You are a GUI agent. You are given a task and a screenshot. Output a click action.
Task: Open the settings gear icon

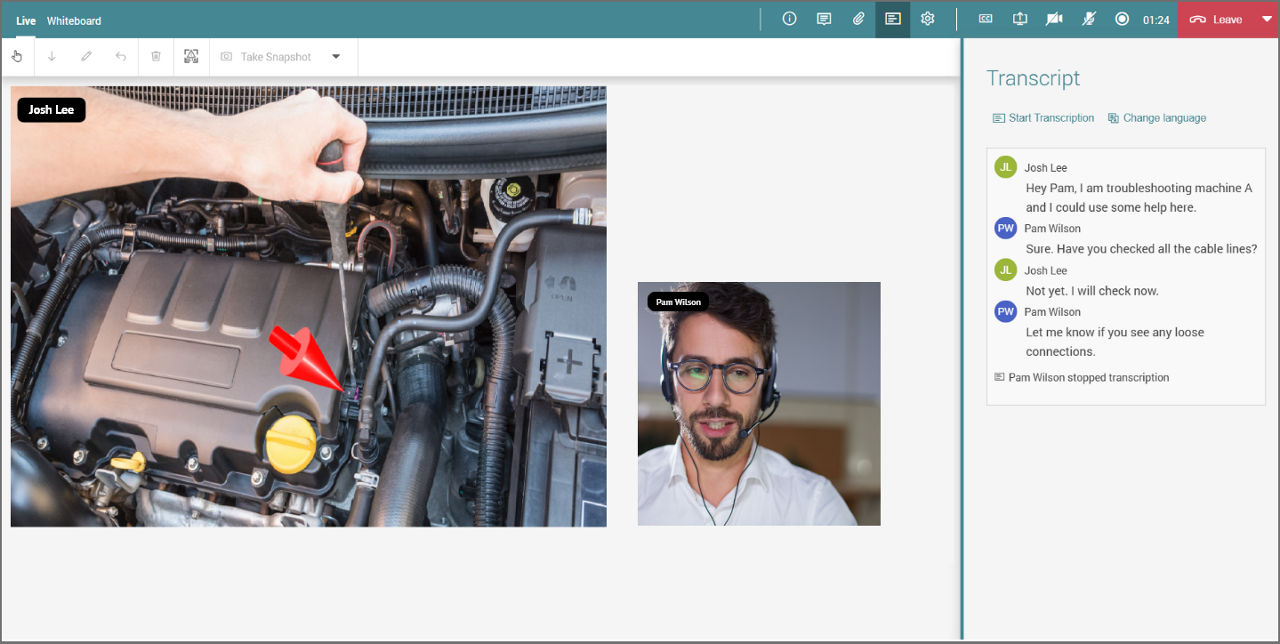pyautogui.click(x=927, y=19)
